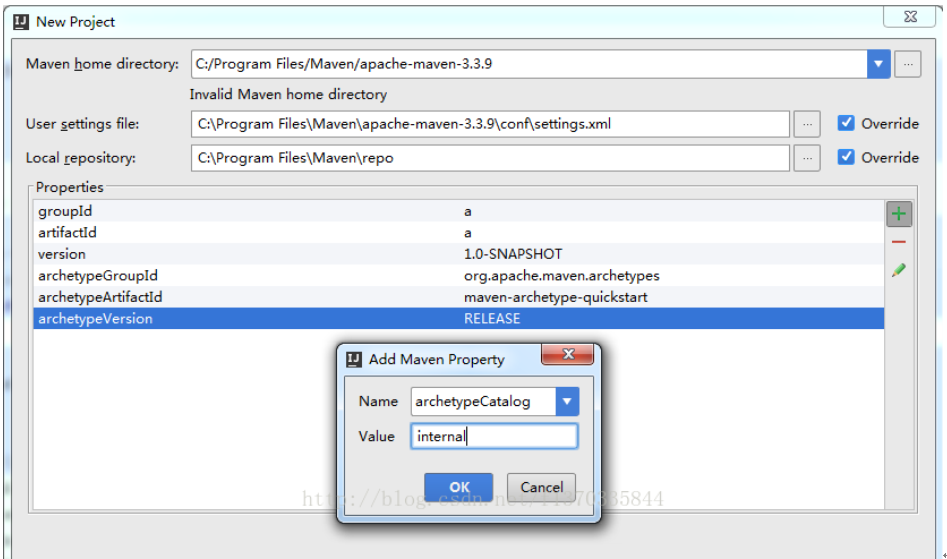Click the Name field containing archetypeCatalog

tap(483, 401)
